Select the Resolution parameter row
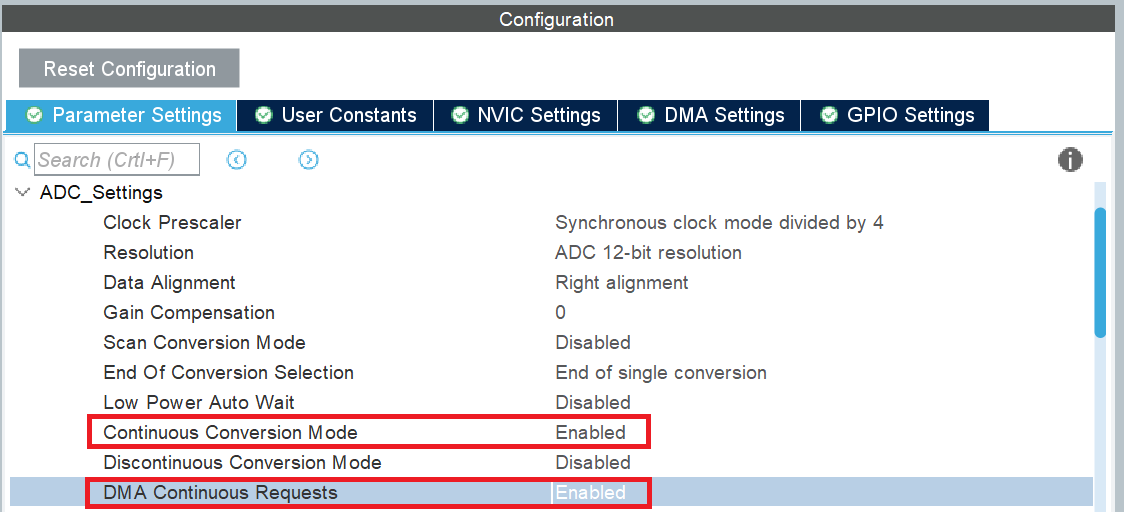This screenshot has height=512, width=1124. 552,252
